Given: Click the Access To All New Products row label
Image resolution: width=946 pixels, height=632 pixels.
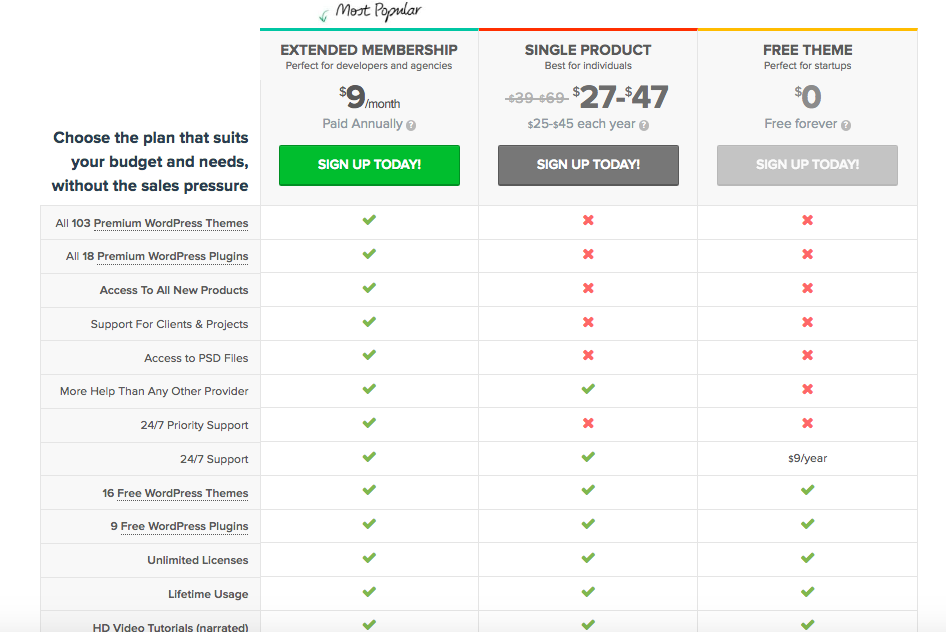Looking at the screenshot, I should [174, 290].
